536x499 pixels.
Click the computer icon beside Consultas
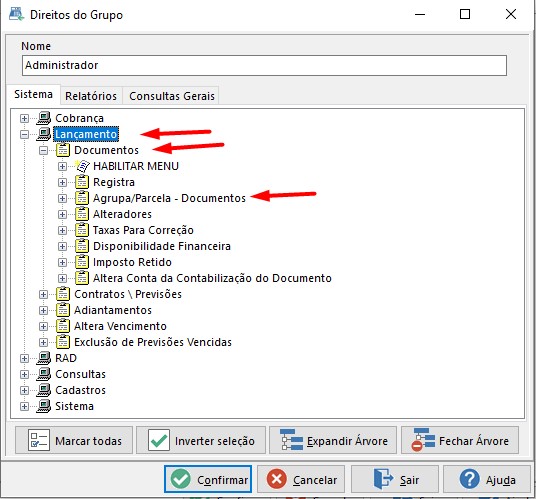43,374
